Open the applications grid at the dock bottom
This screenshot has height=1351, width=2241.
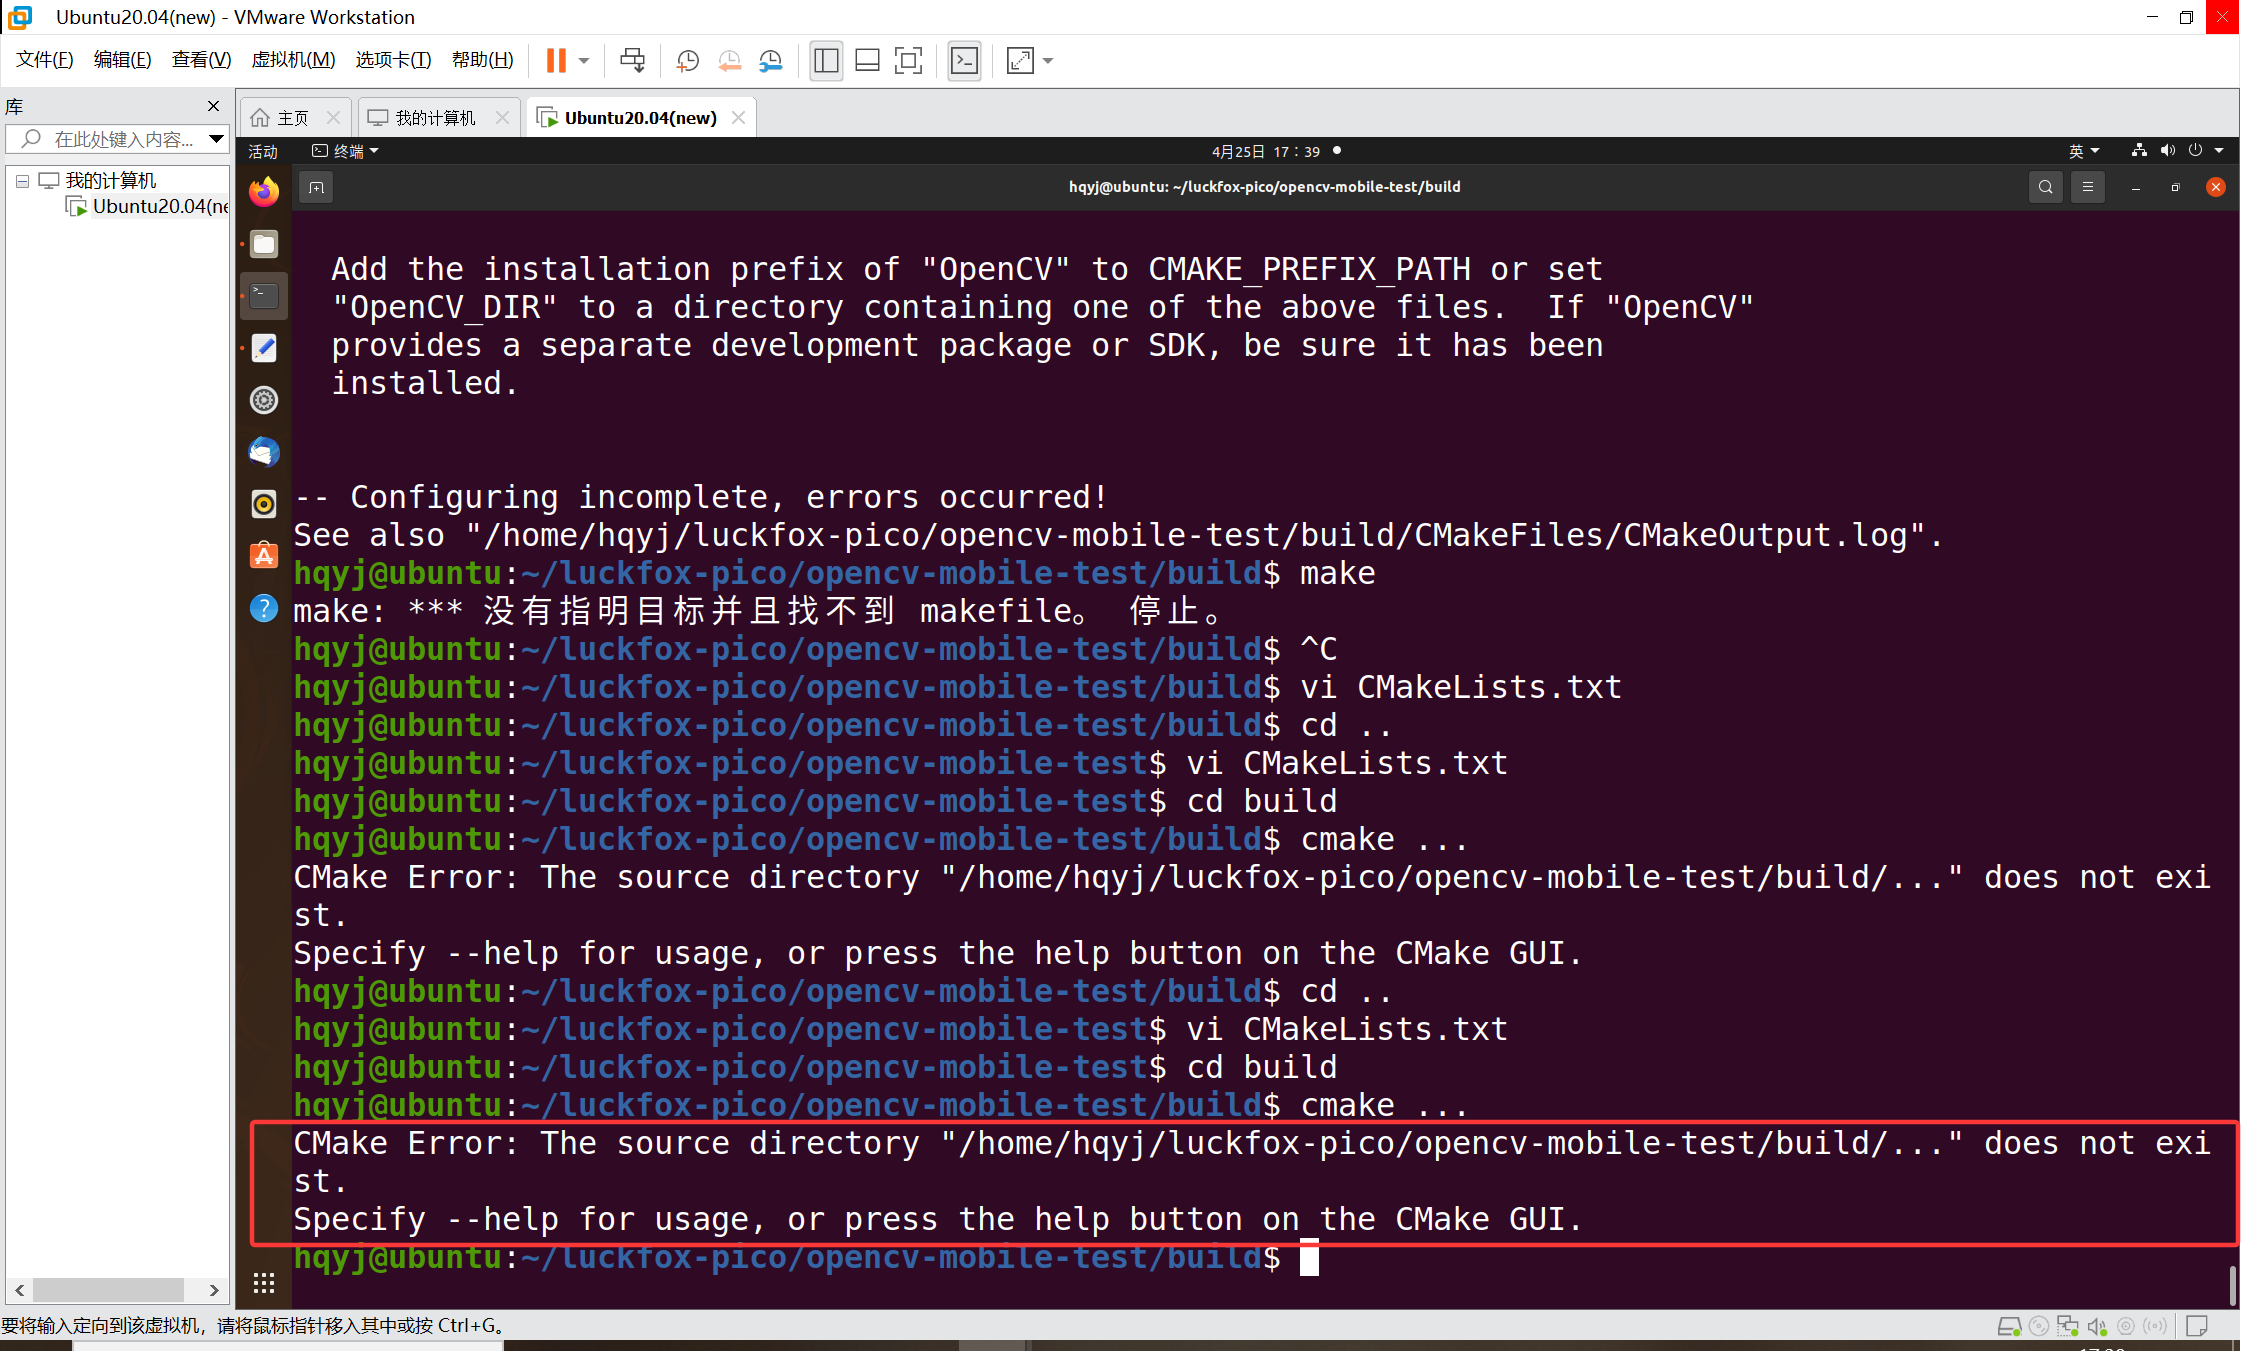pos(263,1283)
